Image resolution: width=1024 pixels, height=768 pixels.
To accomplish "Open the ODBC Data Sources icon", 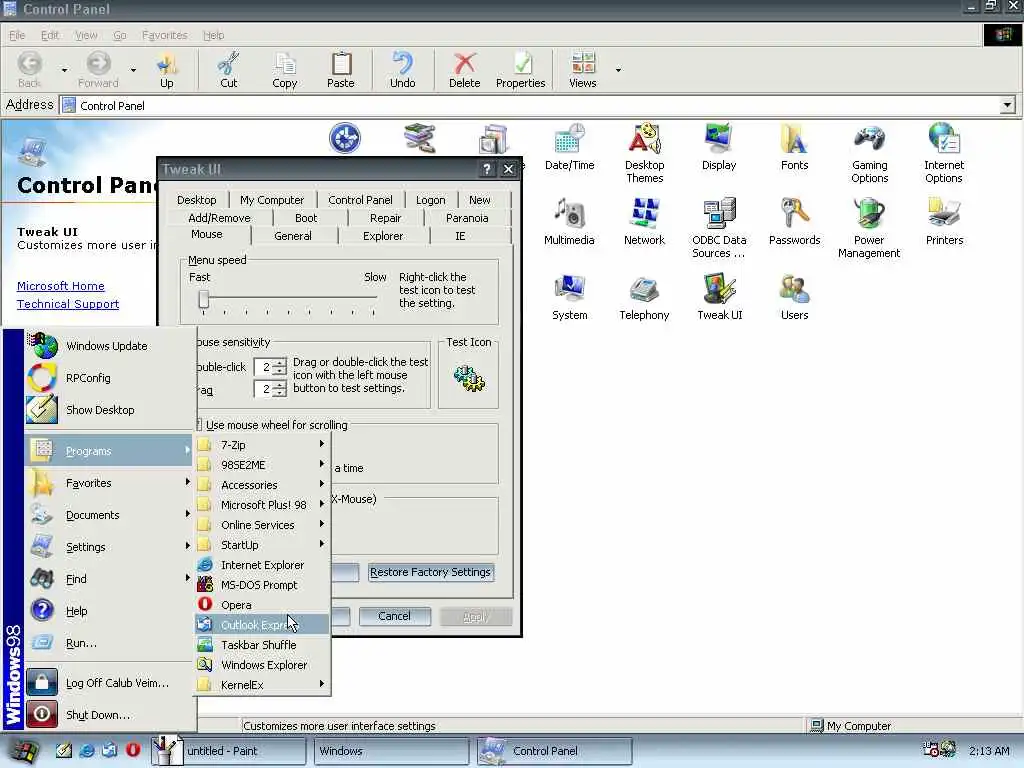I will click(x=719, y=228).
